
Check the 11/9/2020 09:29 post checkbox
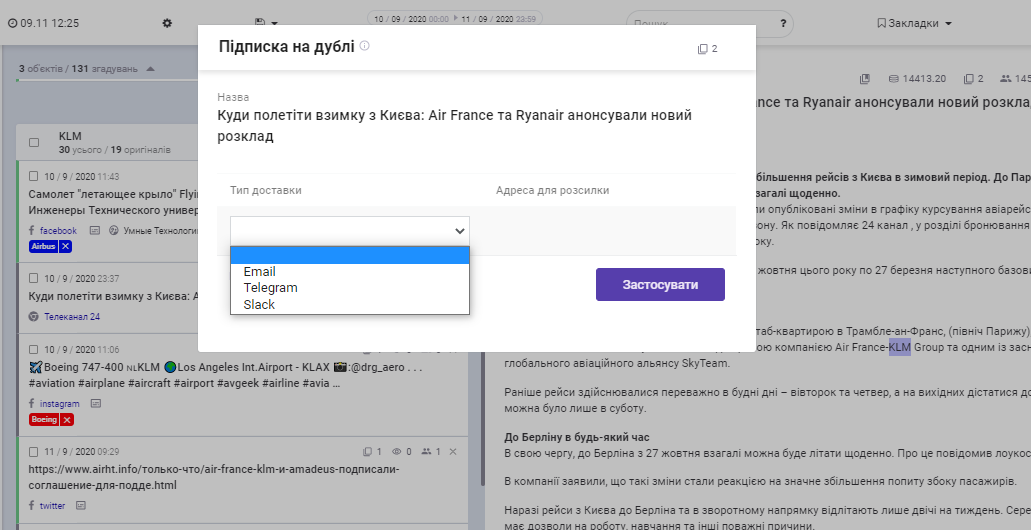(x=34, y=452)
